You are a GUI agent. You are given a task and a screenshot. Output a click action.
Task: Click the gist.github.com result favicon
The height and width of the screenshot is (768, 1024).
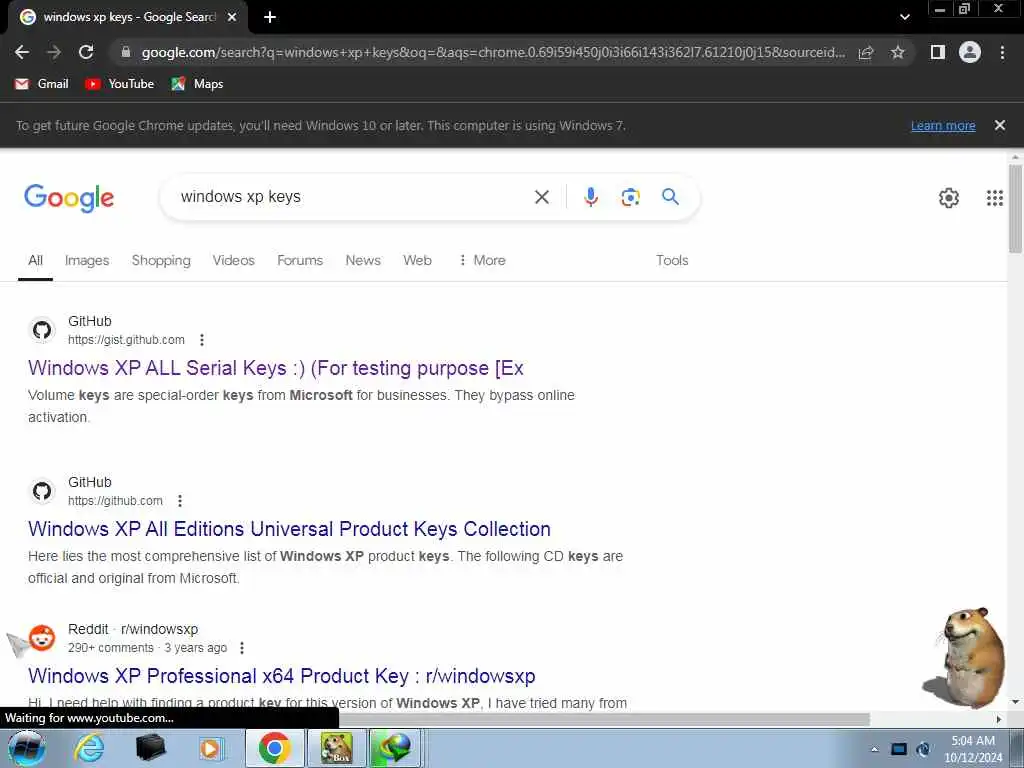tap(42, 330)
